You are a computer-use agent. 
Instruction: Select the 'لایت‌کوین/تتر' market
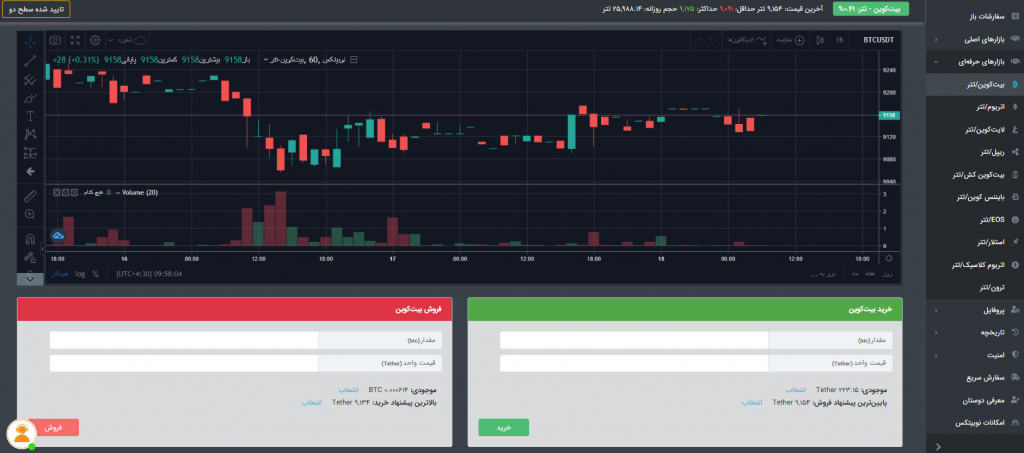(975, 130)
